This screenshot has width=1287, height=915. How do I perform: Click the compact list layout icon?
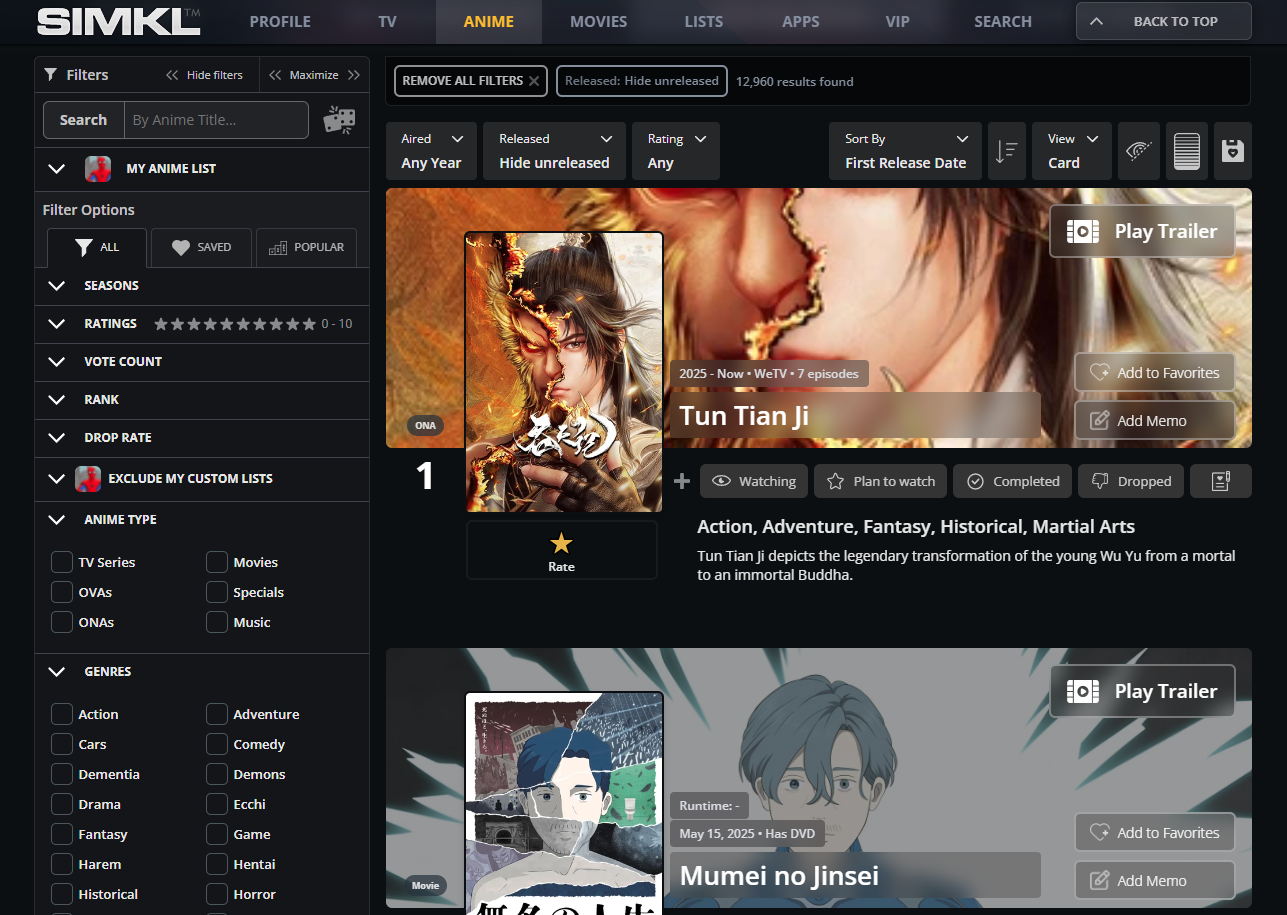[x=1186, y=152]
